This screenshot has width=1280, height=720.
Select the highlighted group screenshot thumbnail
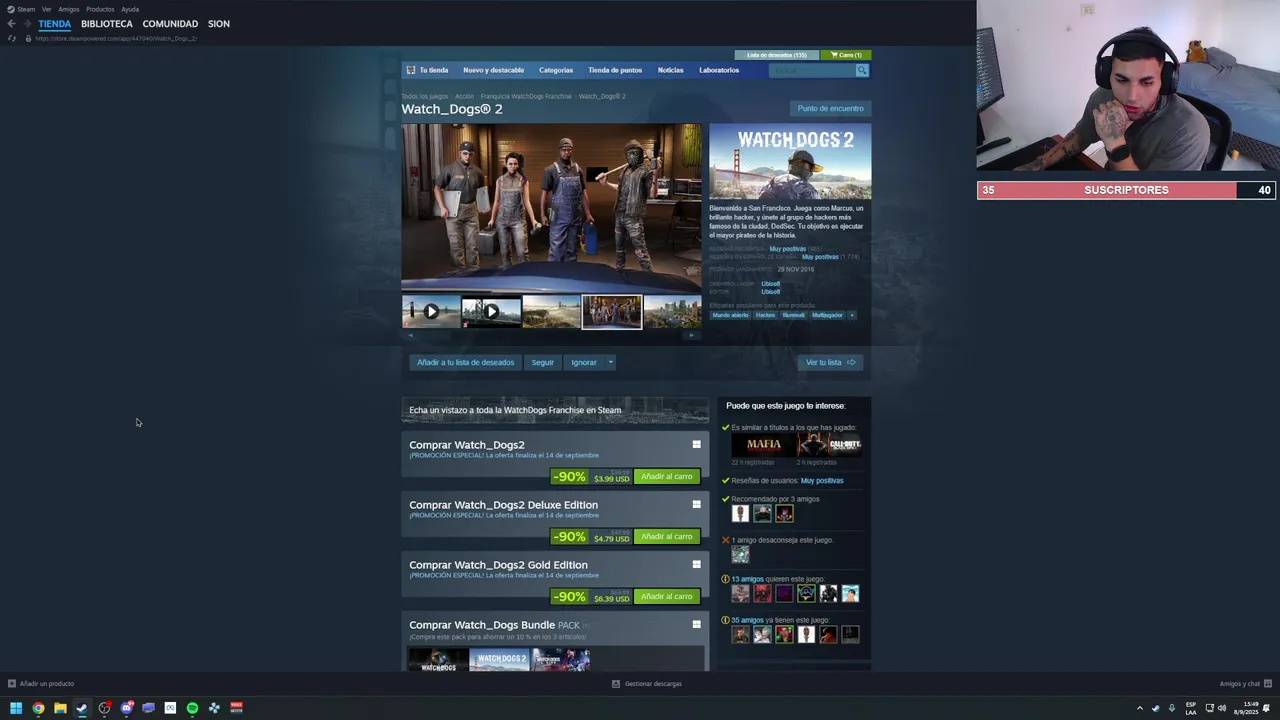tap(612, 311)
